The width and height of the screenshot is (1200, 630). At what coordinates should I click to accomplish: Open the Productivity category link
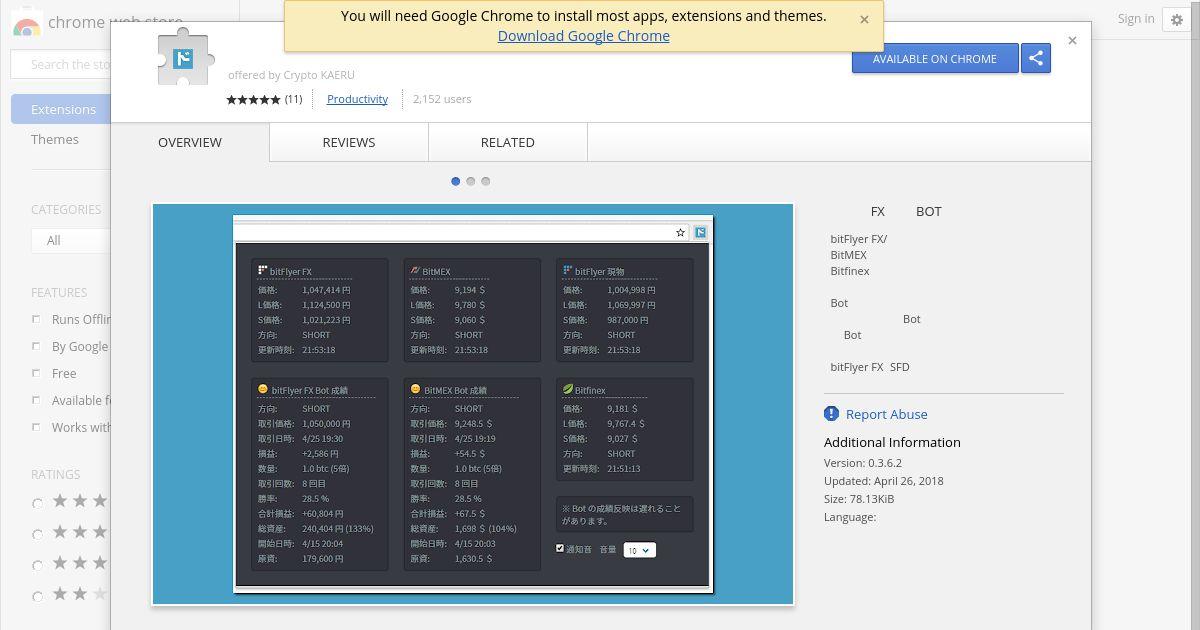click(357, 99)
